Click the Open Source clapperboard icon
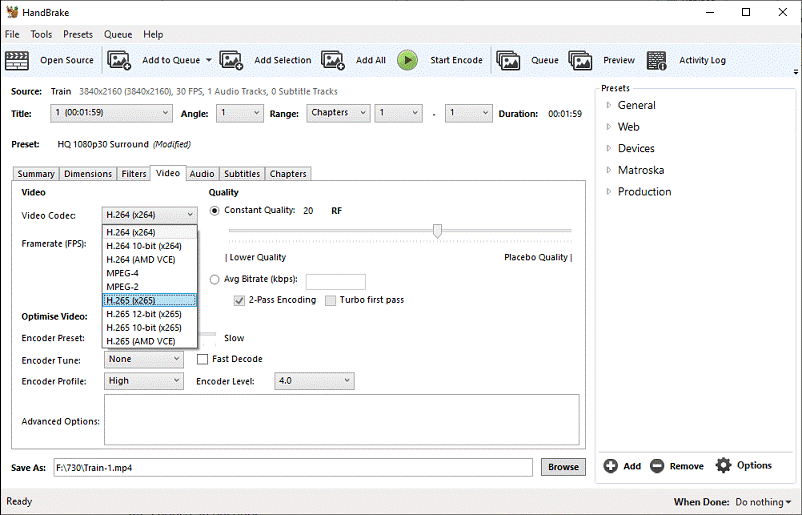 point(17,60)
